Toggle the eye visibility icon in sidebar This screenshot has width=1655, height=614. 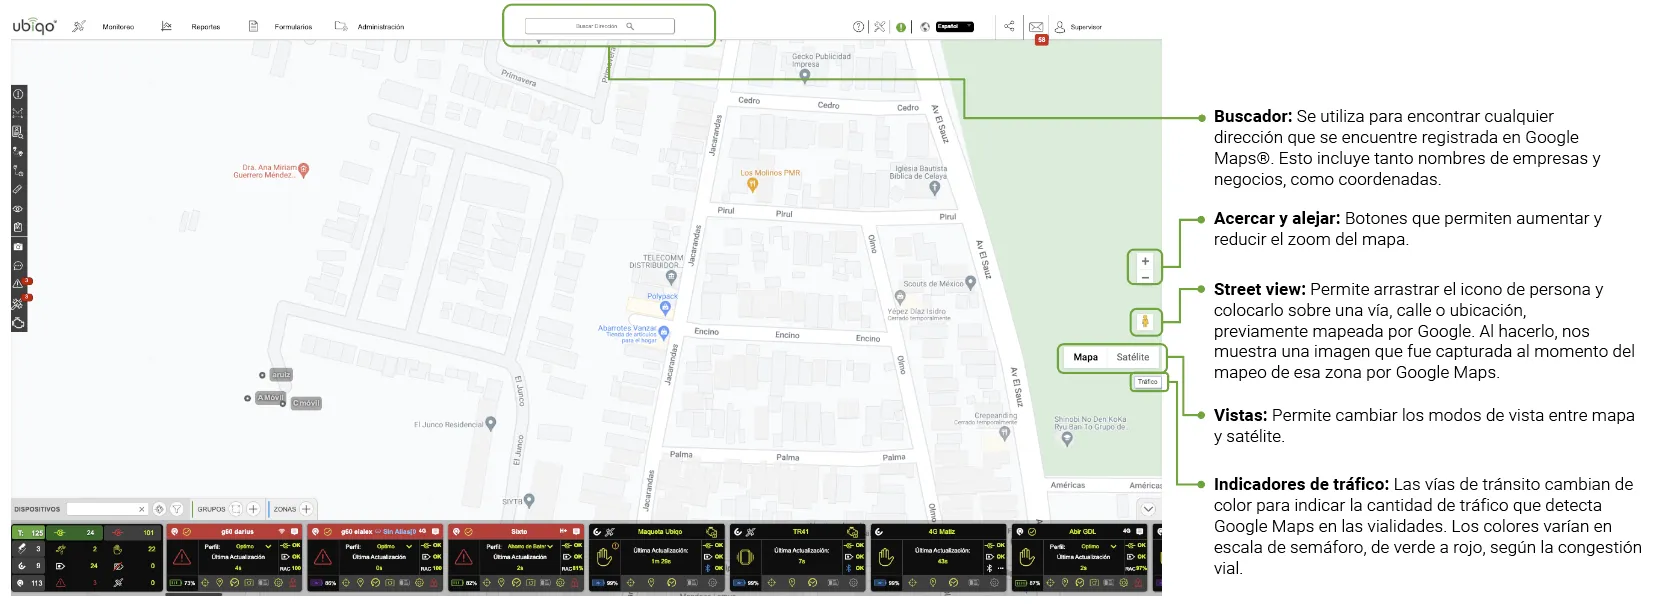pos(18,209)
